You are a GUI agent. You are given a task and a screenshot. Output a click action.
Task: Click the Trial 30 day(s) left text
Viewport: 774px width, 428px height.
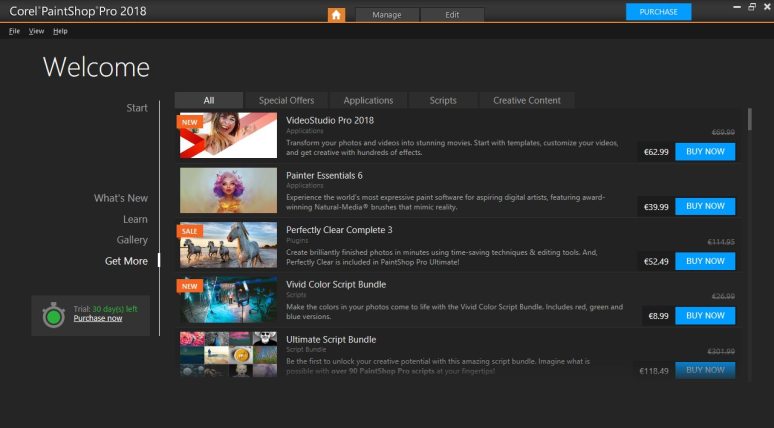(105, 309)
